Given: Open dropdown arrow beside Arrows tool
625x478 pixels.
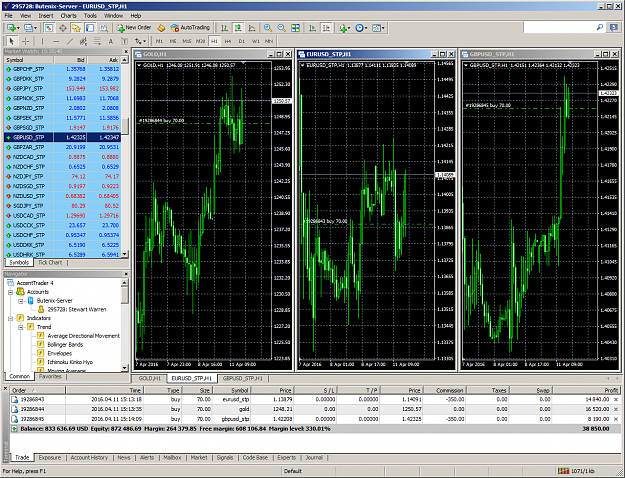Looking at the screenshot, I should tap(144, 41).
